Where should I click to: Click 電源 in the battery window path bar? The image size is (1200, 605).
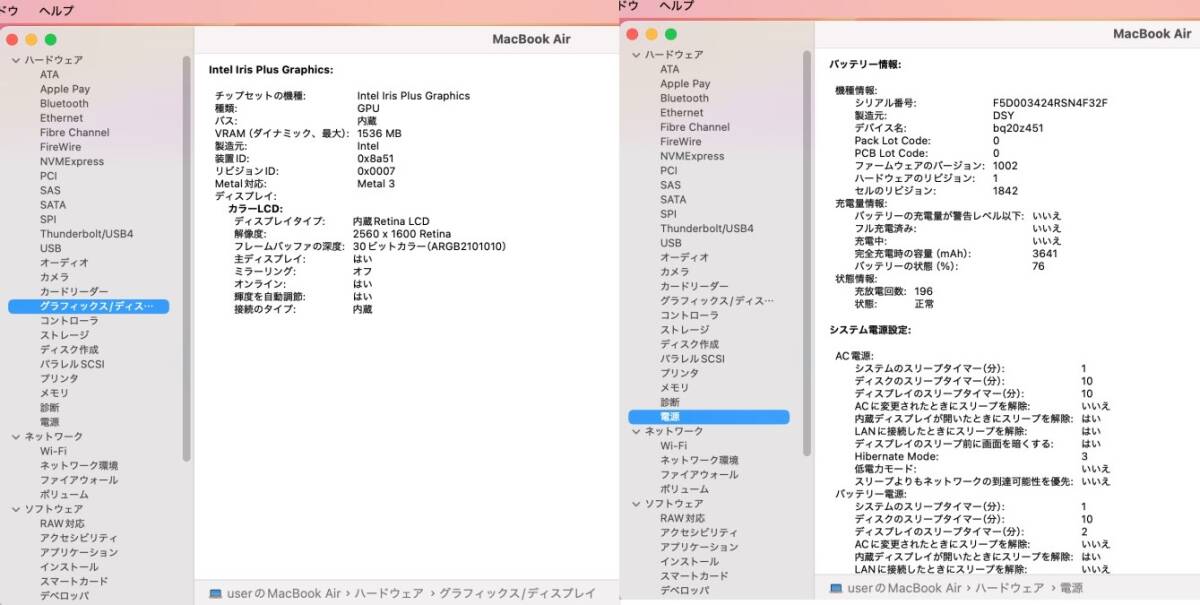pos(1071,588)
